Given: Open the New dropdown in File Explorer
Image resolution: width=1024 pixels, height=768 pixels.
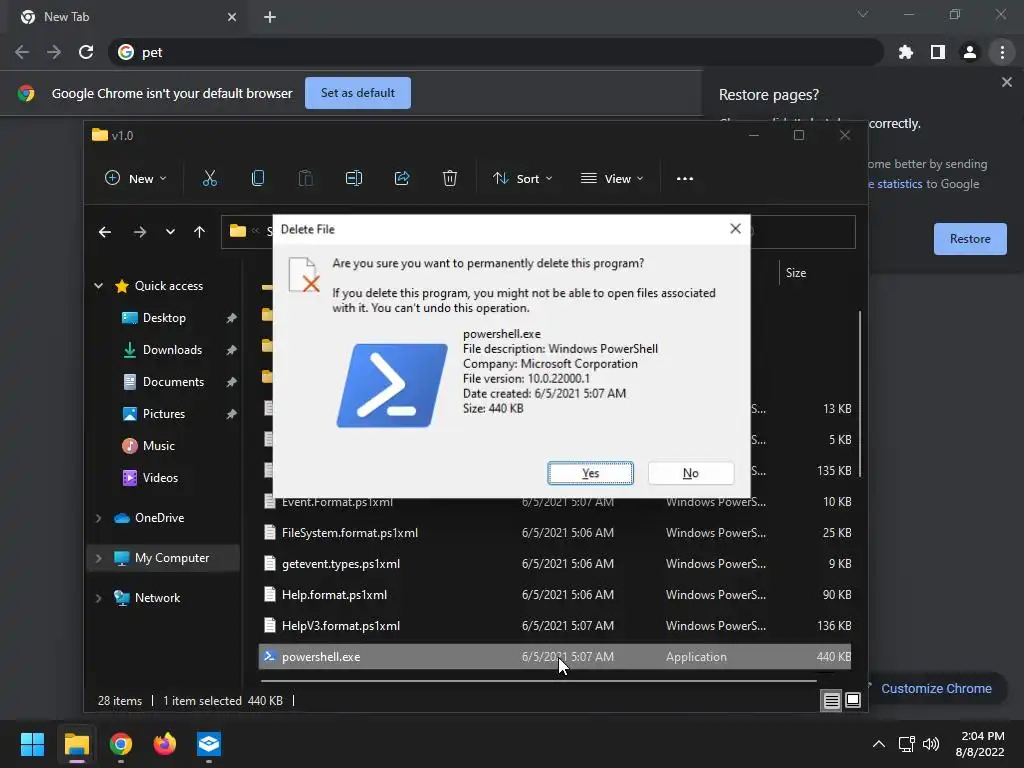Looking at the screenshot, I should (x=136, y=178).
